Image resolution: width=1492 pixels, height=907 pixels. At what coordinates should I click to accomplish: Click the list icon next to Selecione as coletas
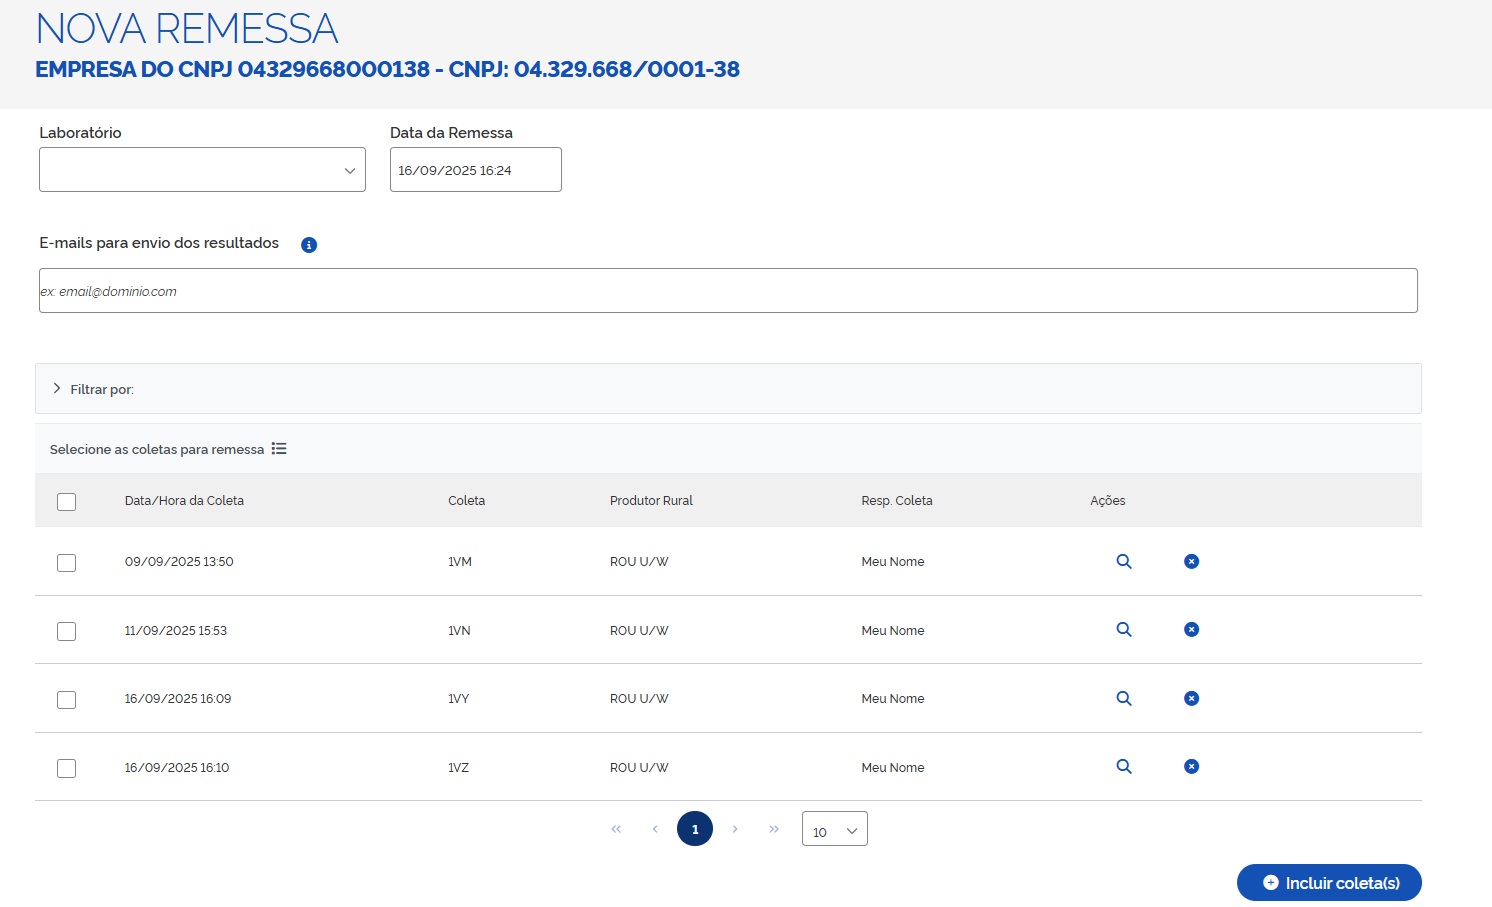[x=279, y=449]
